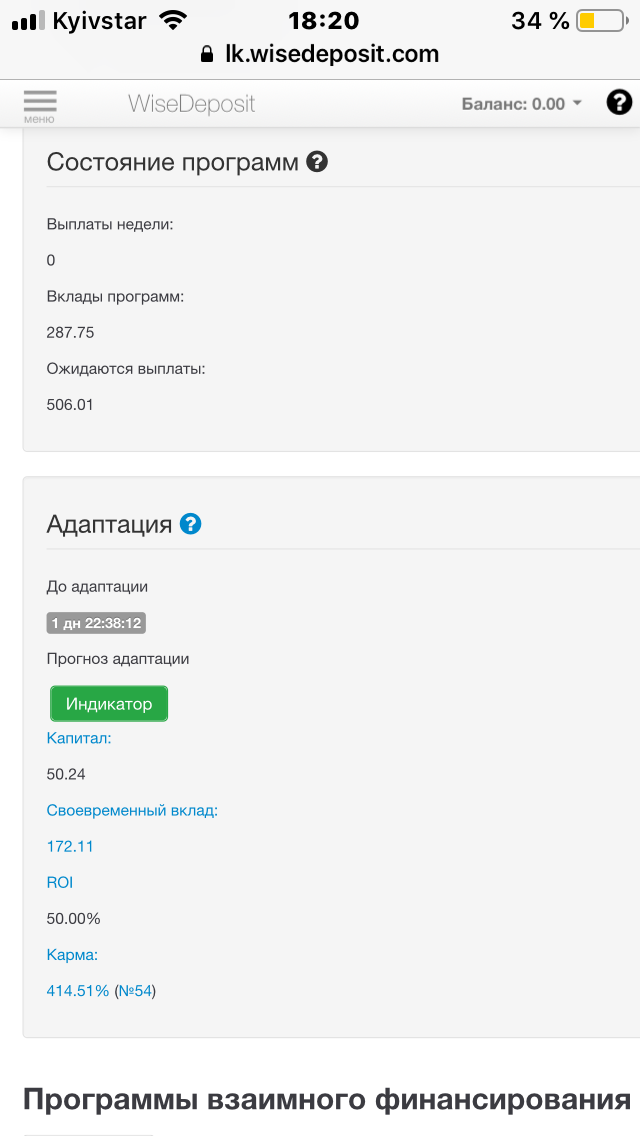Open the ROI link
The height and width of the screenshot is (1136, 640).
[x=60, y=882]
